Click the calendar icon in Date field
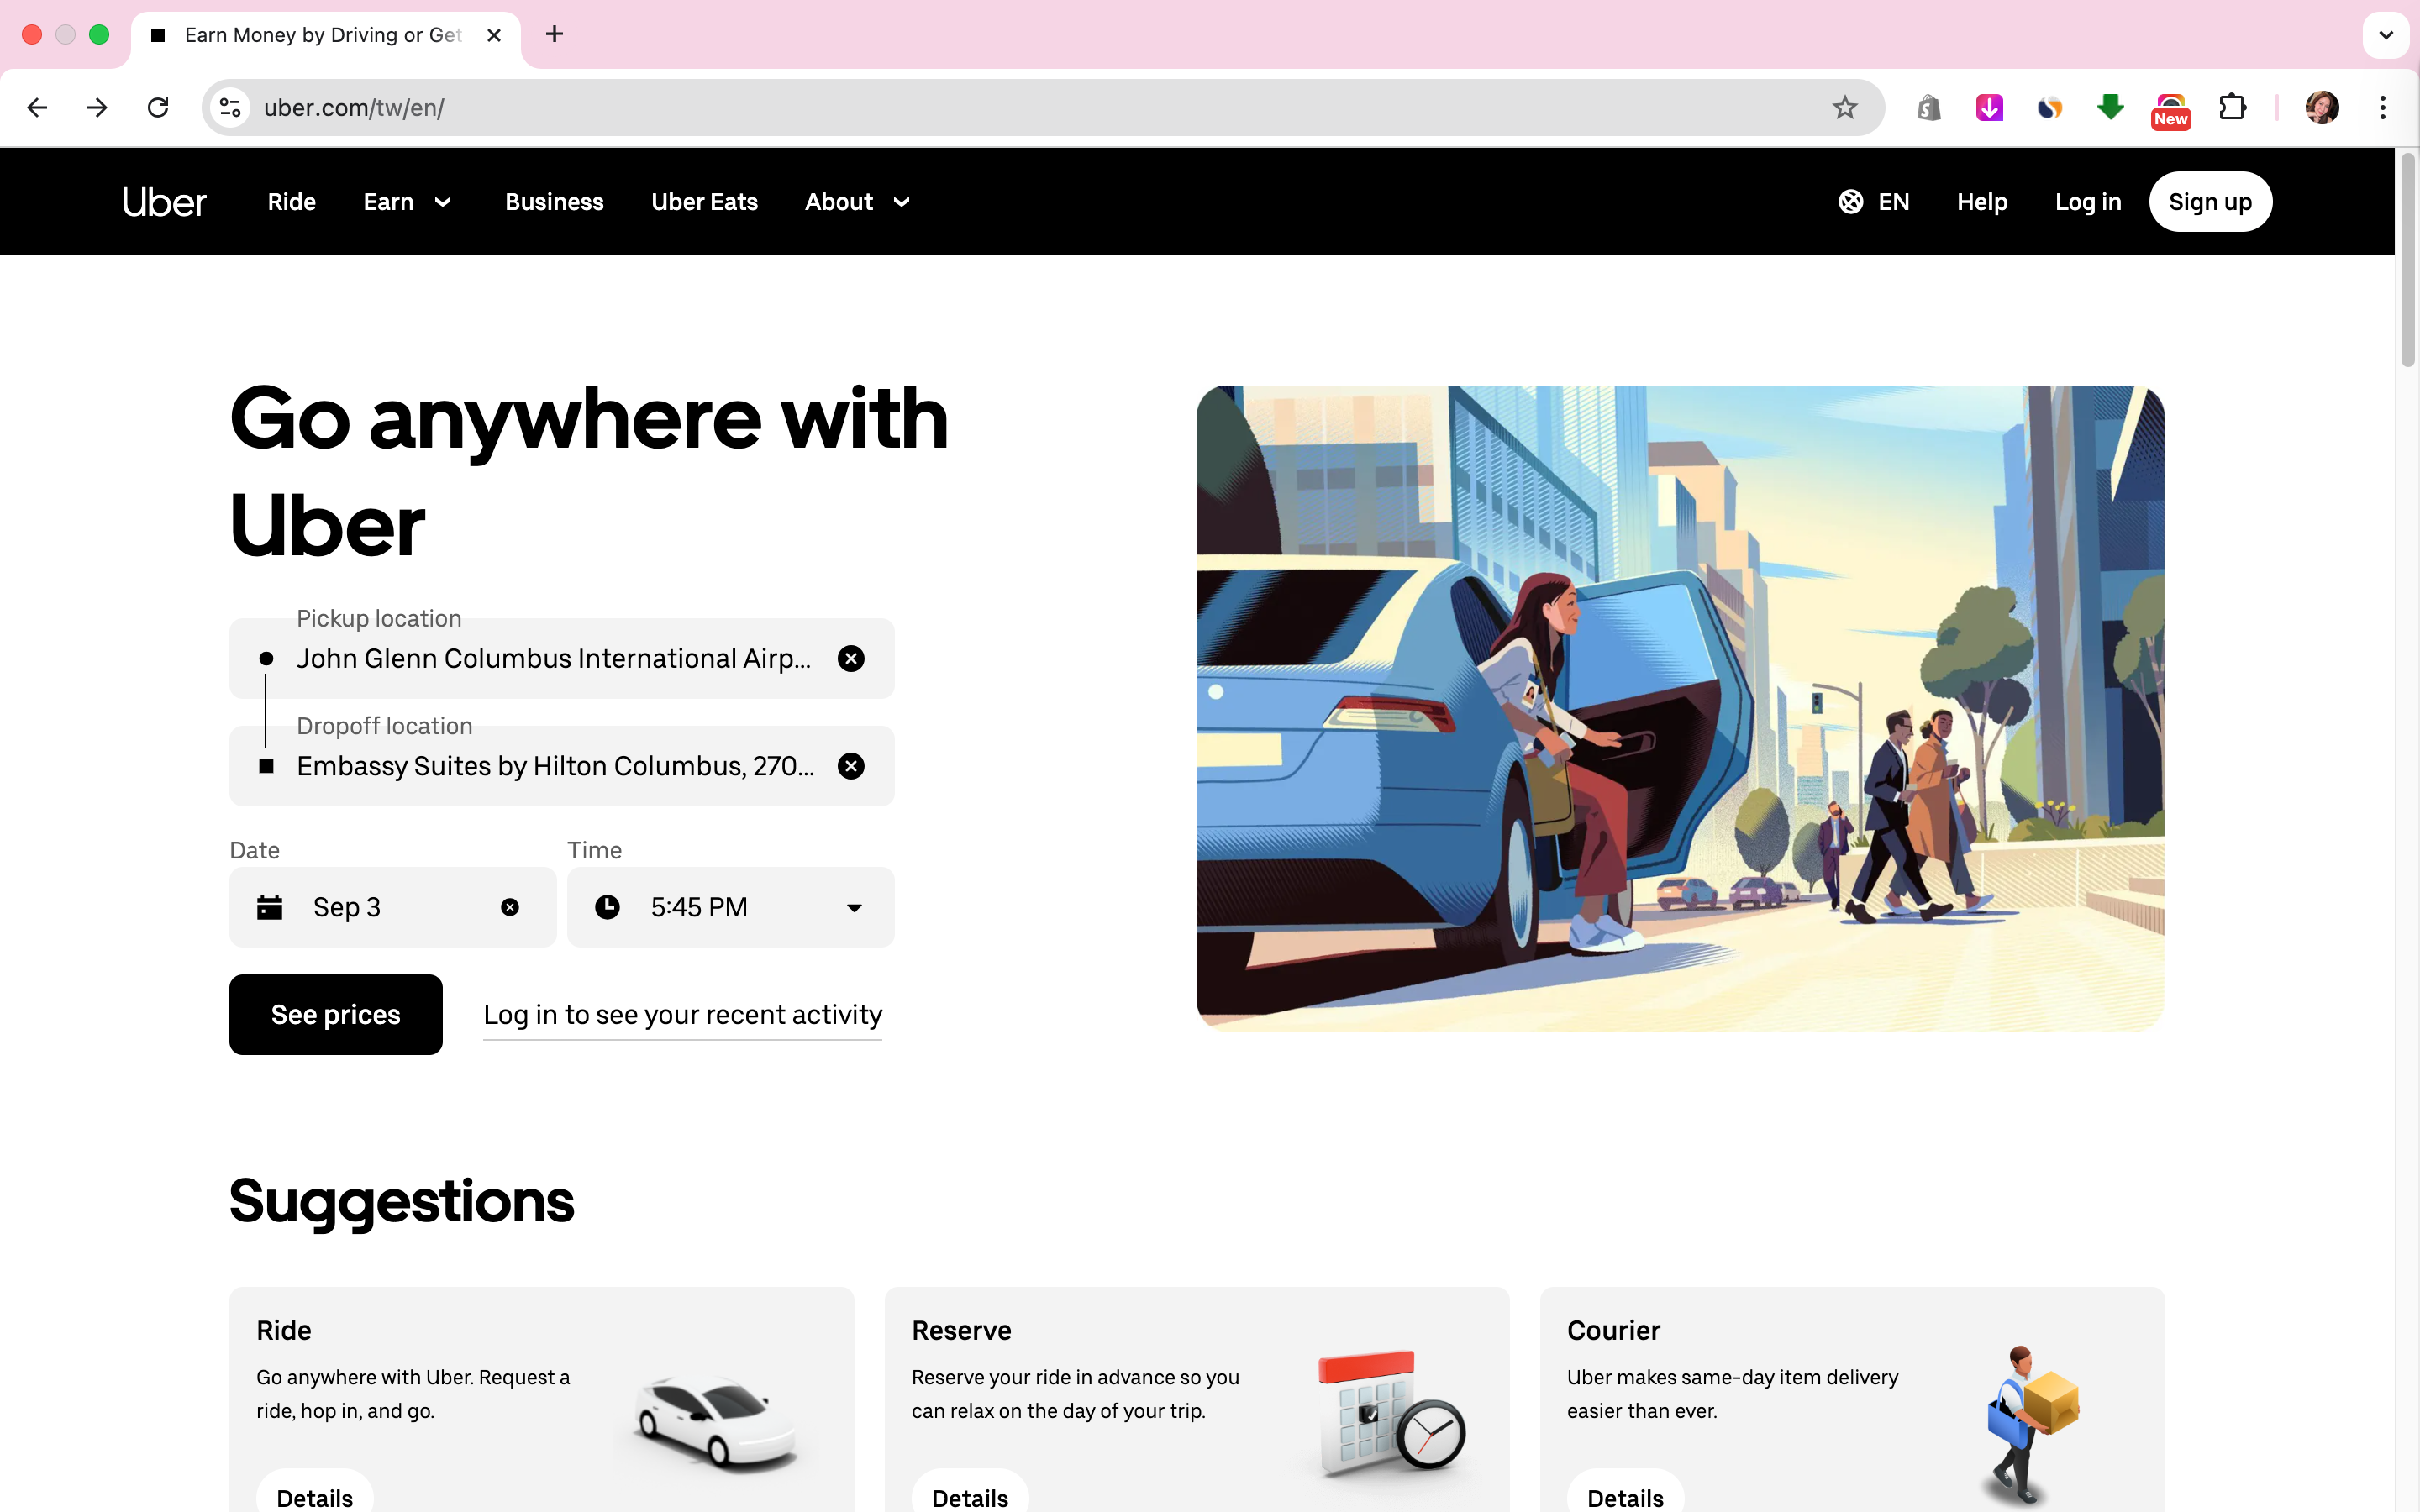The image size is (2420, 1512). (x=269, y=907)
